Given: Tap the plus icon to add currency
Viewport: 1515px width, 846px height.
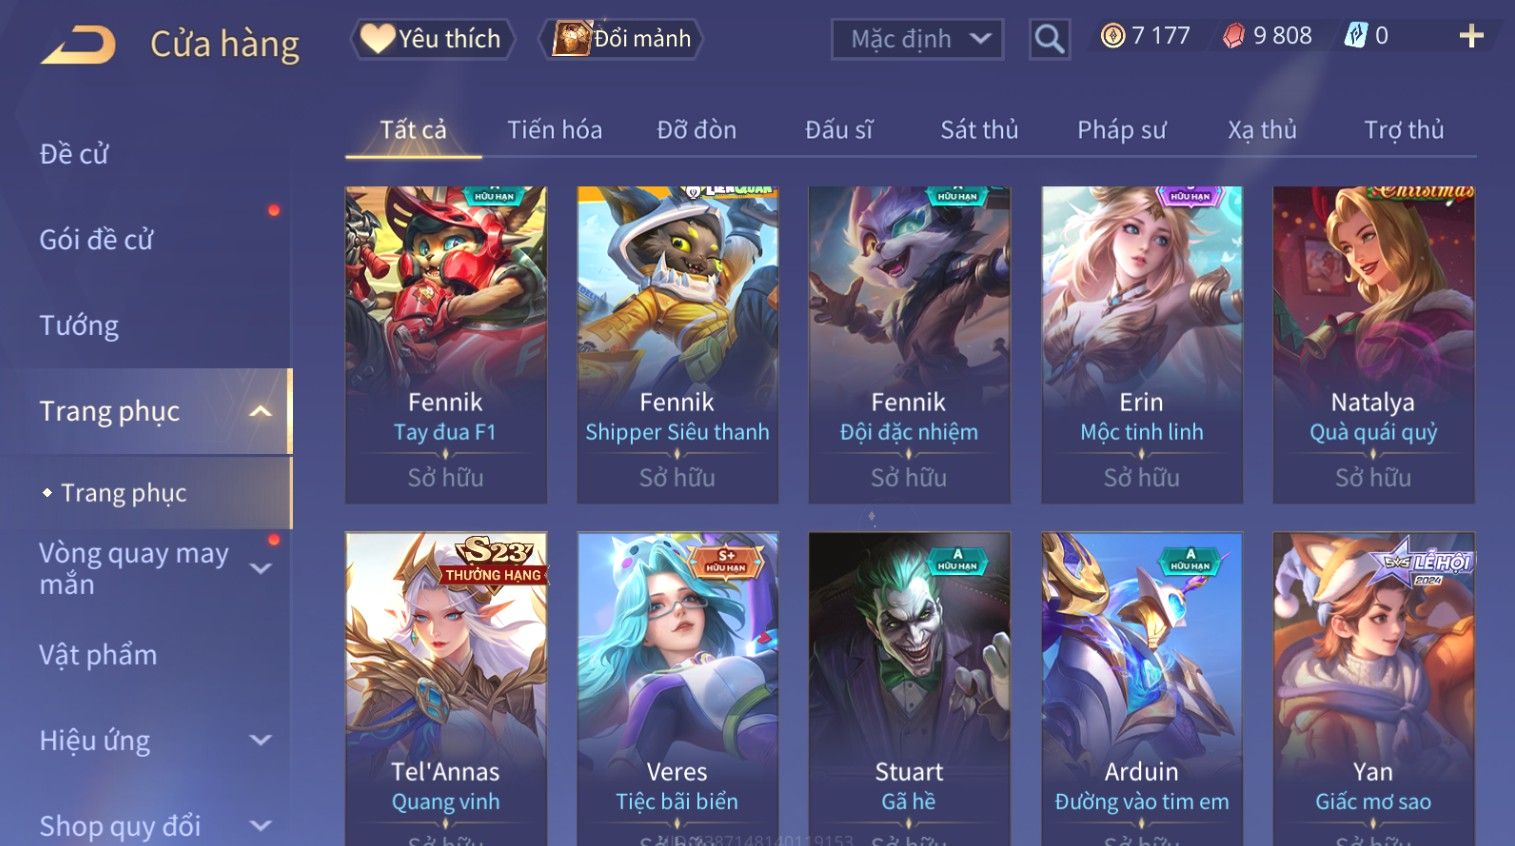Looking at the screenshot, I should coord(1471,37).
